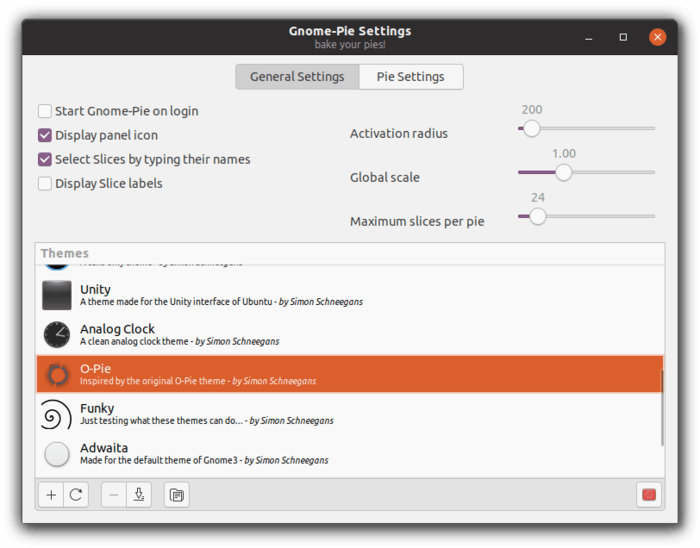
Task: Click the Adwaita theme round icon
Action: click(x=57, y=454)
